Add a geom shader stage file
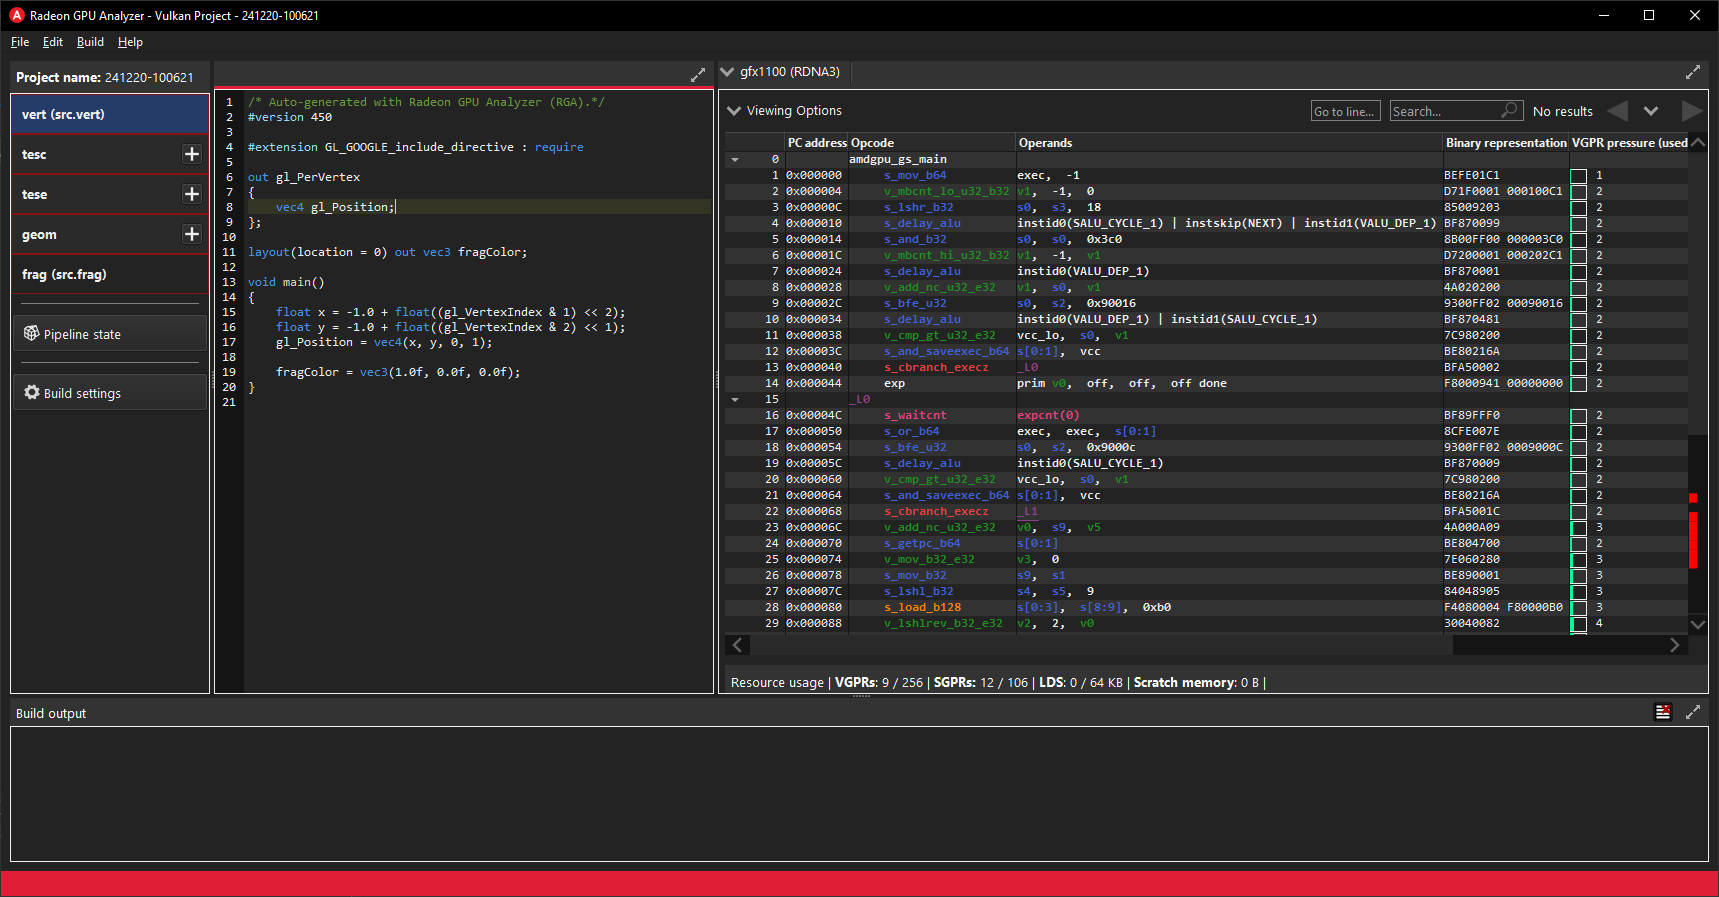The height and width of the screenshot is (897, 1719). 192,234
